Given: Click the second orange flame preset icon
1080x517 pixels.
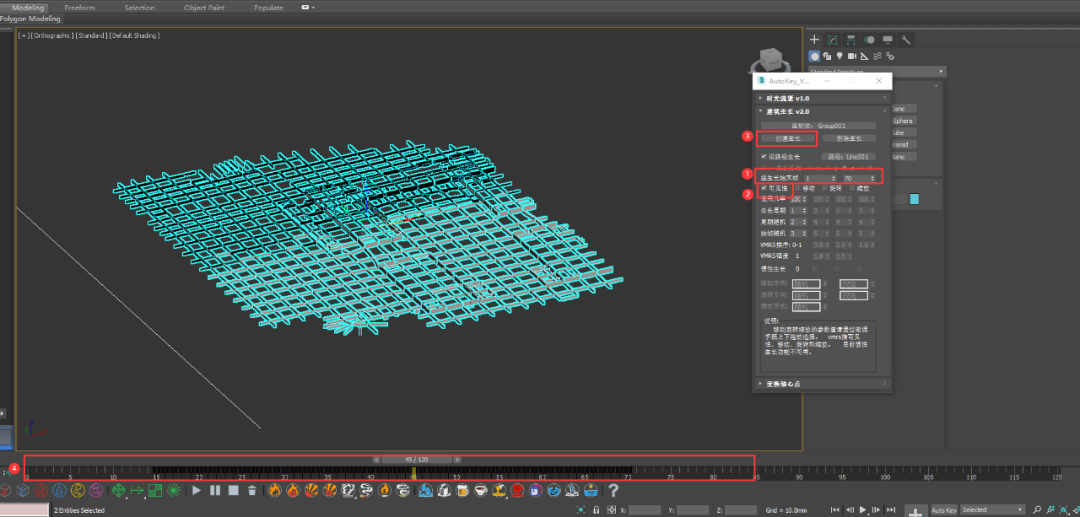Looking at the screenshot, I should click(293, 490).
